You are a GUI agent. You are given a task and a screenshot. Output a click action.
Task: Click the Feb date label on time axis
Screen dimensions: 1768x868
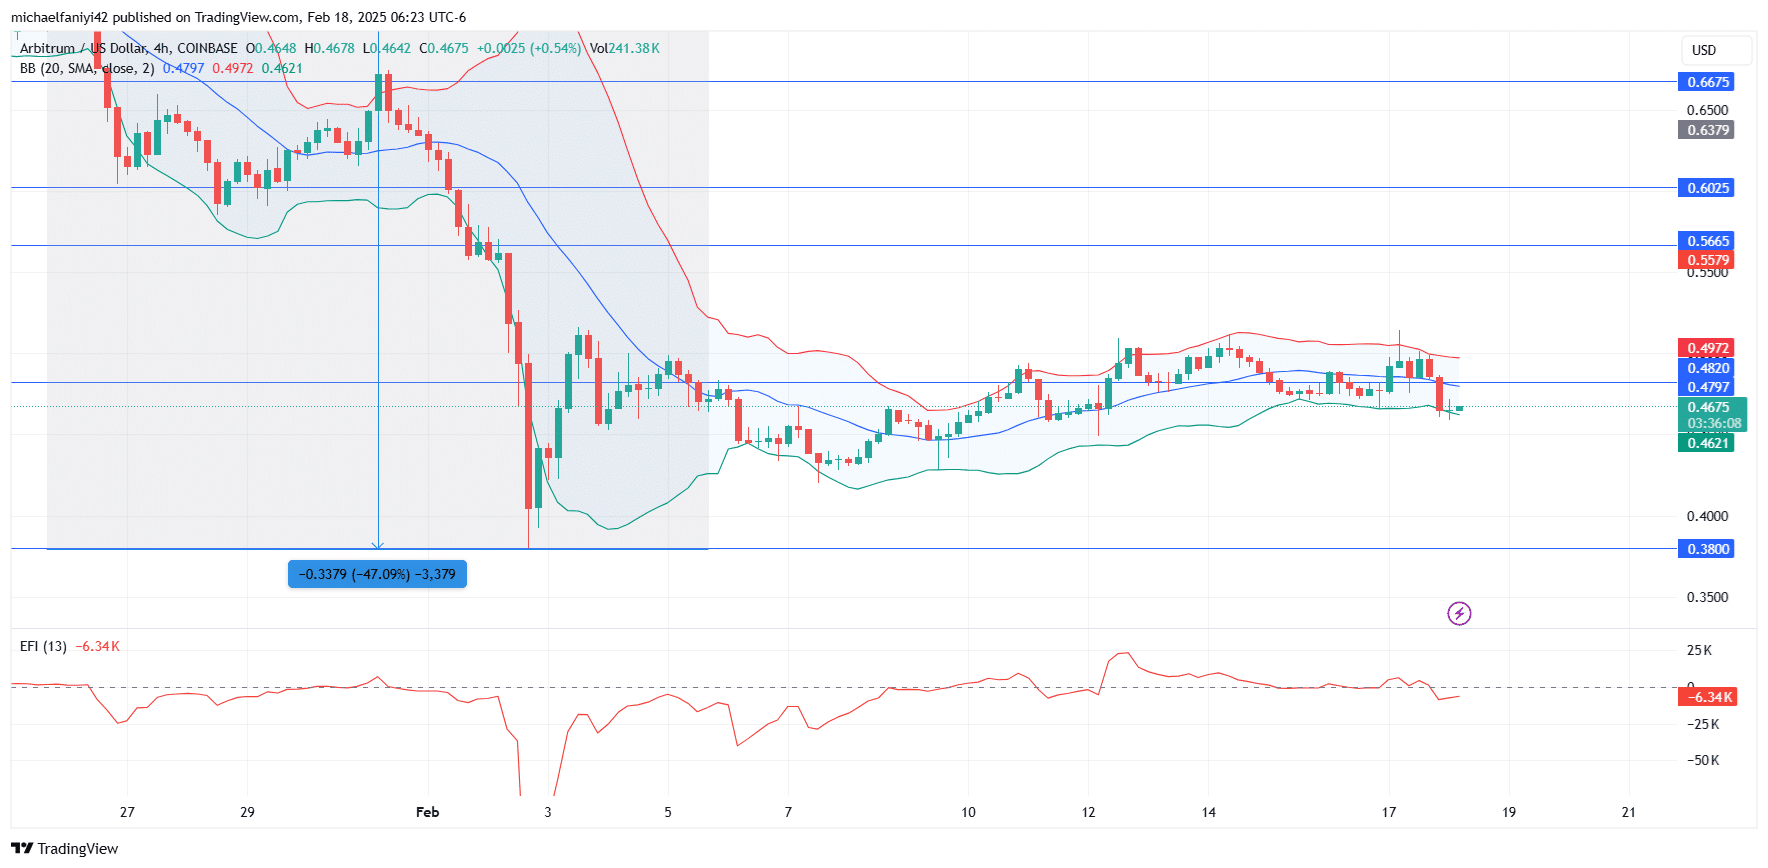point(427,812)
